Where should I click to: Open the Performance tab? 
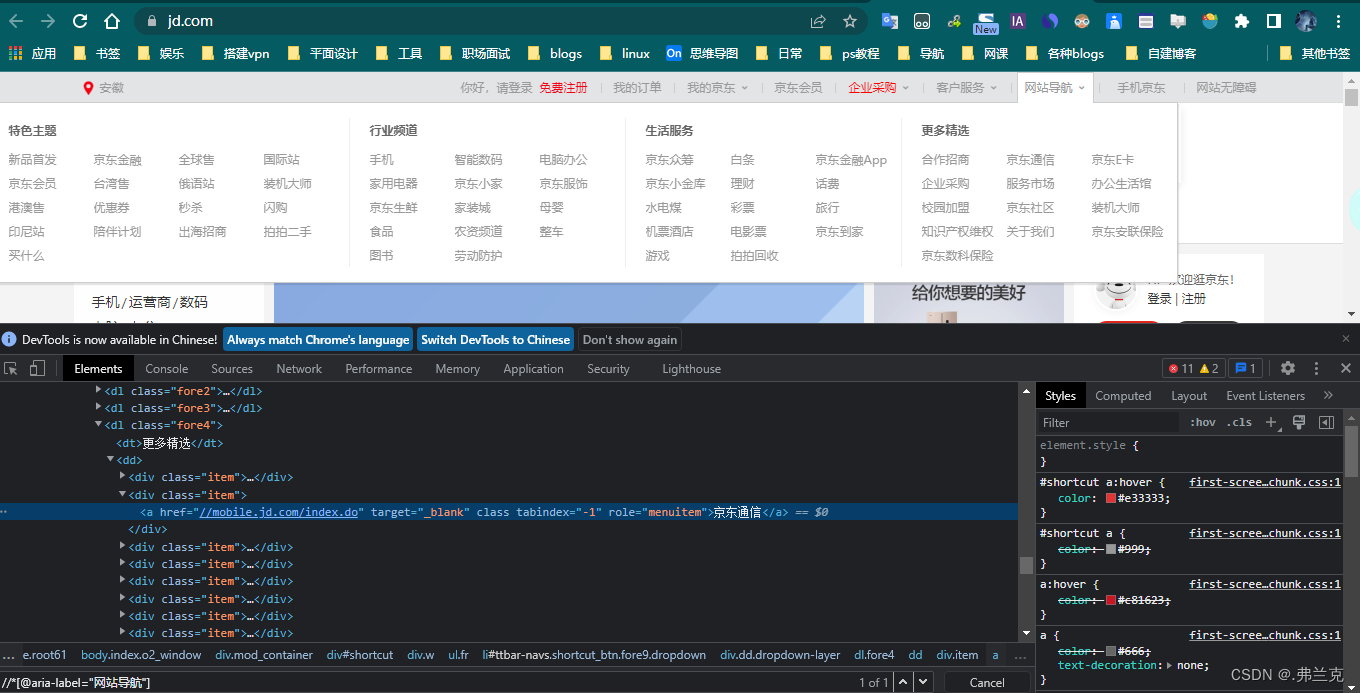pos(379,369)
